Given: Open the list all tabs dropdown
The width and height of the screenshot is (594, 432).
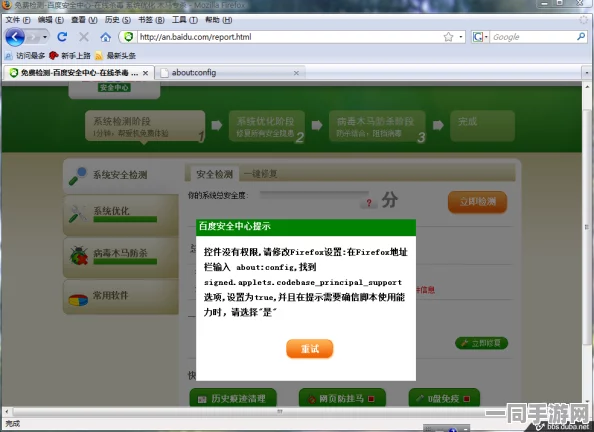Looking at the screenshot, I should pos(587,72).
